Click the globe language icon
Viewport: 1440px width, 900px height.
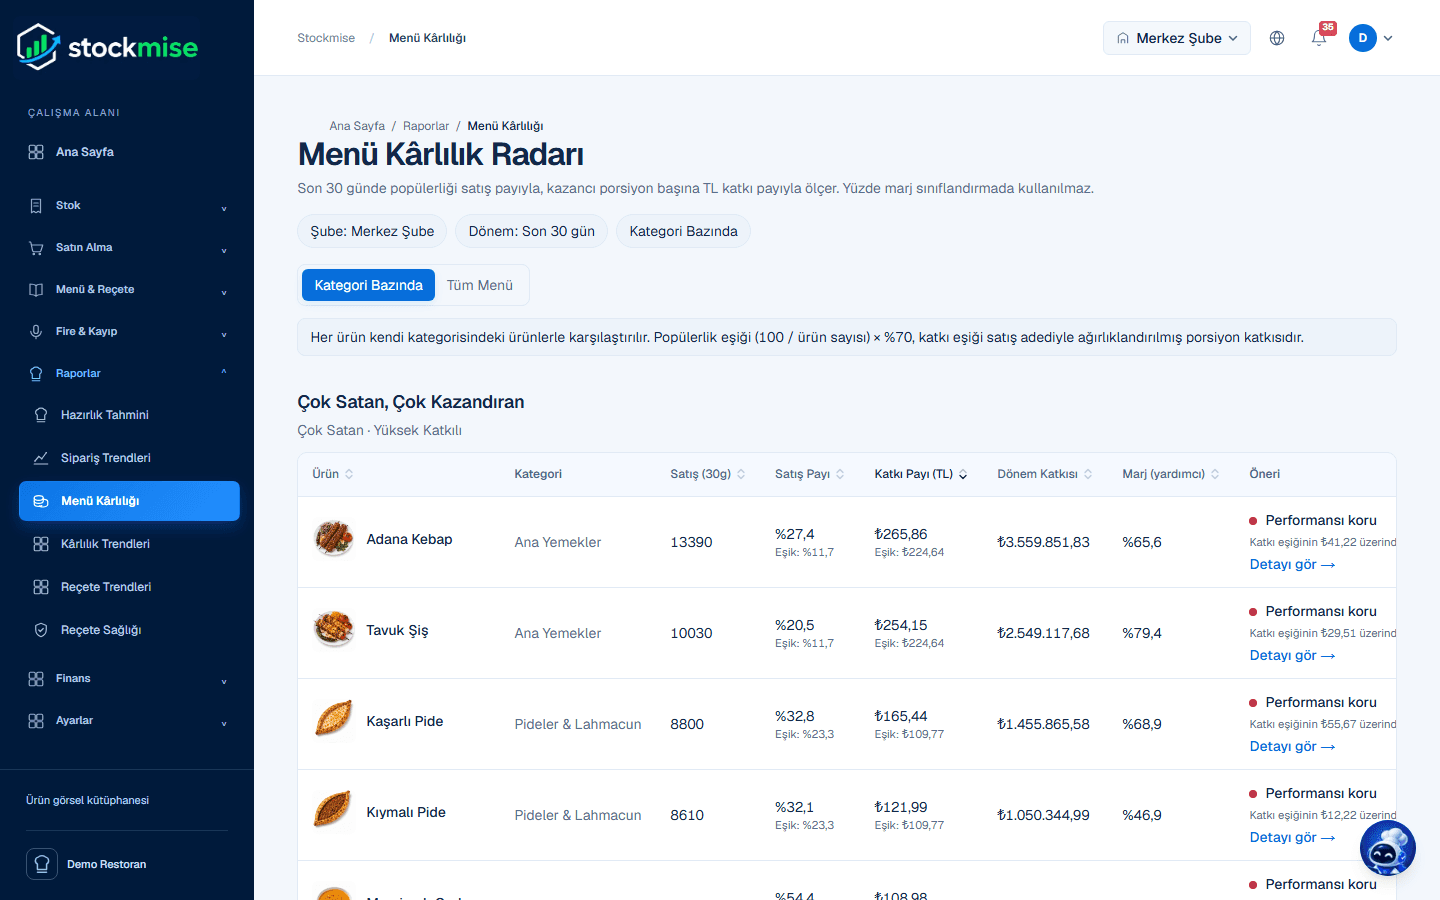pyautogui.click(x=1277, y=38)
